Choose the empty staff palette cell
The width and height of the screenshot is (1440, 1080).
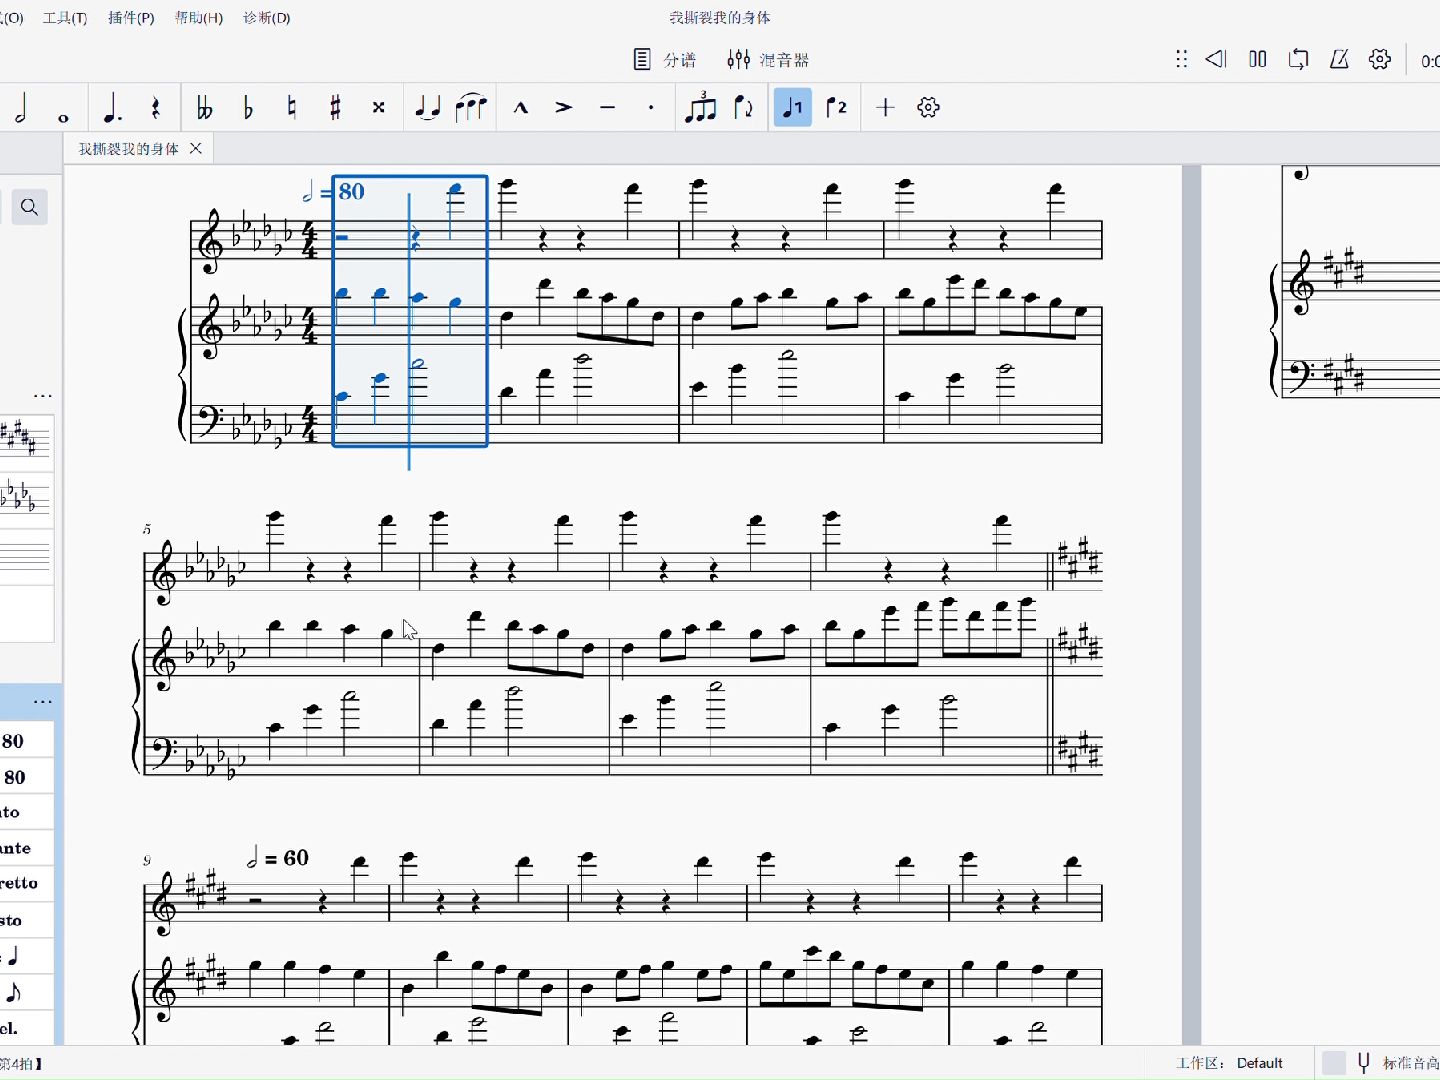[24, 558]
